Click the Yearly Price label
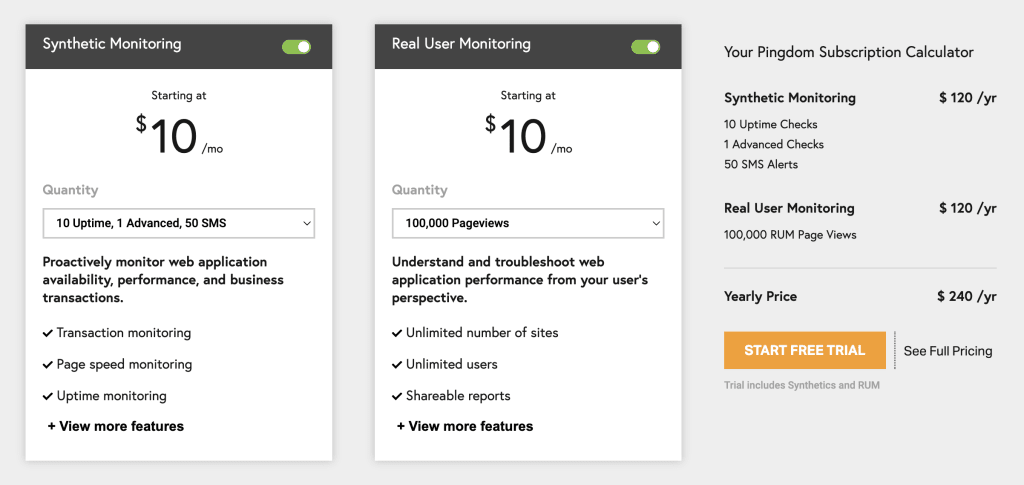 [761, 296]
